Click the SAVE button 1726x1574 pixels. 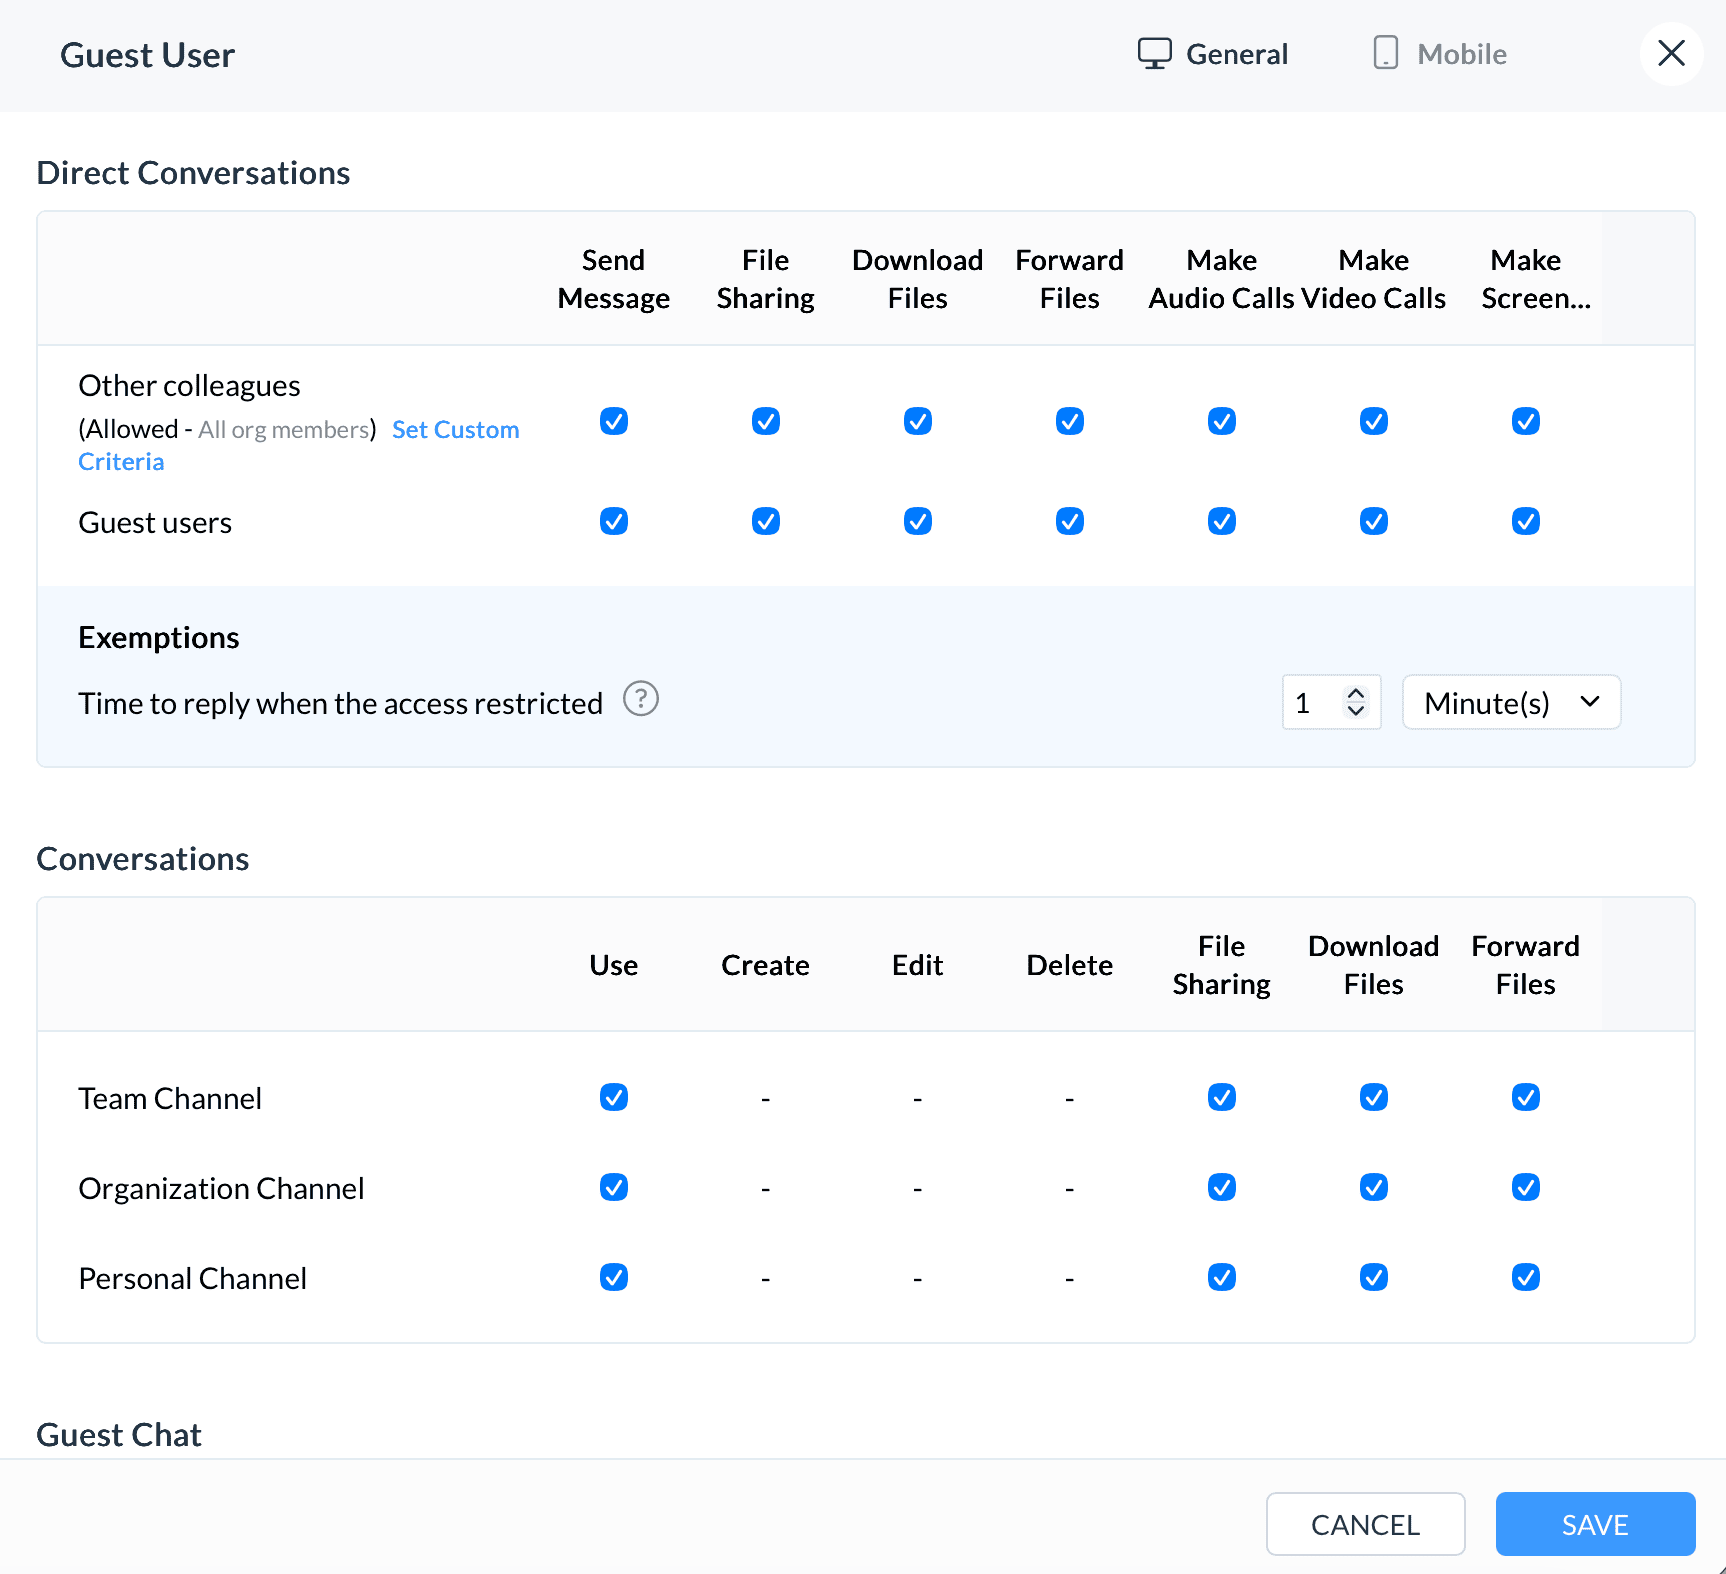pyautogui.click(x=1596, y=1524)
